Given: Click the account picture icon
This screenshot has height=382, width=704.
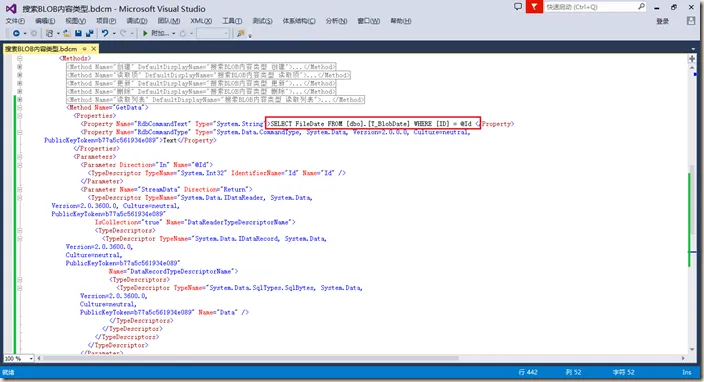Looking at the screenshot, I should coord(691,21).
